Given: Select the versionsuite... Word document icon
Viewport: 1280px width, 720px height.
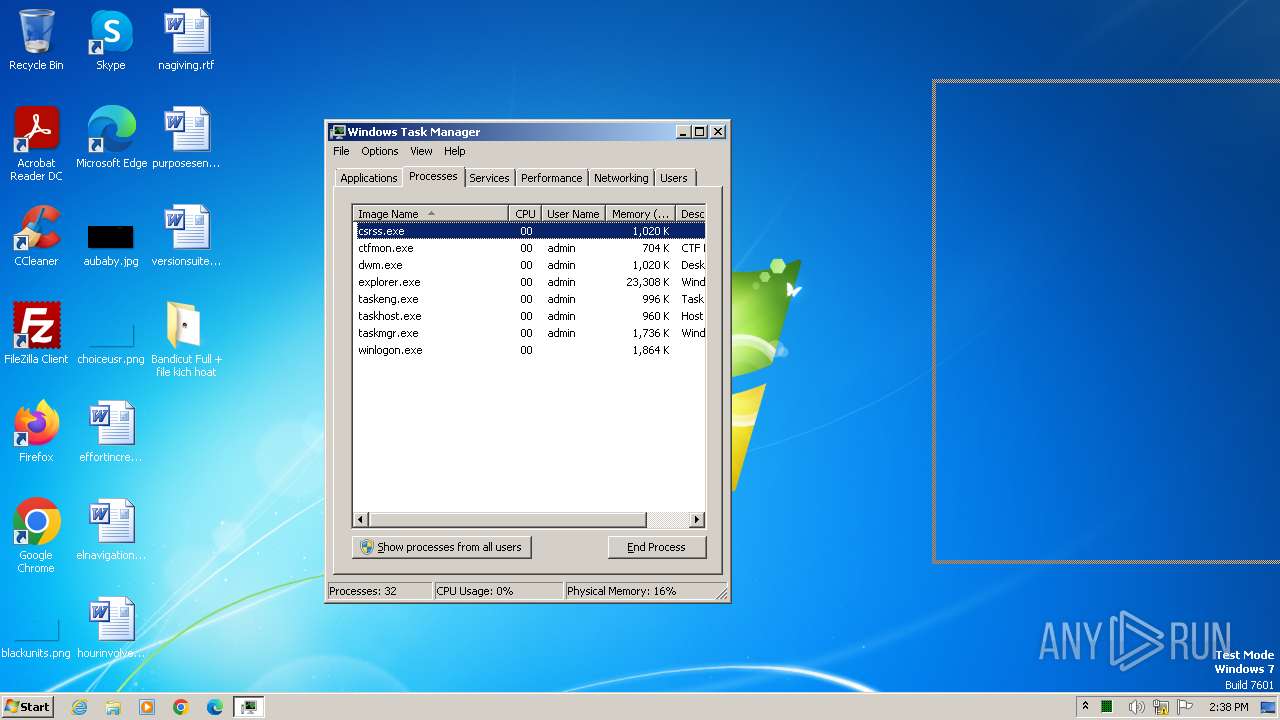Looking at the screenshot, I should tap(186, 236).
